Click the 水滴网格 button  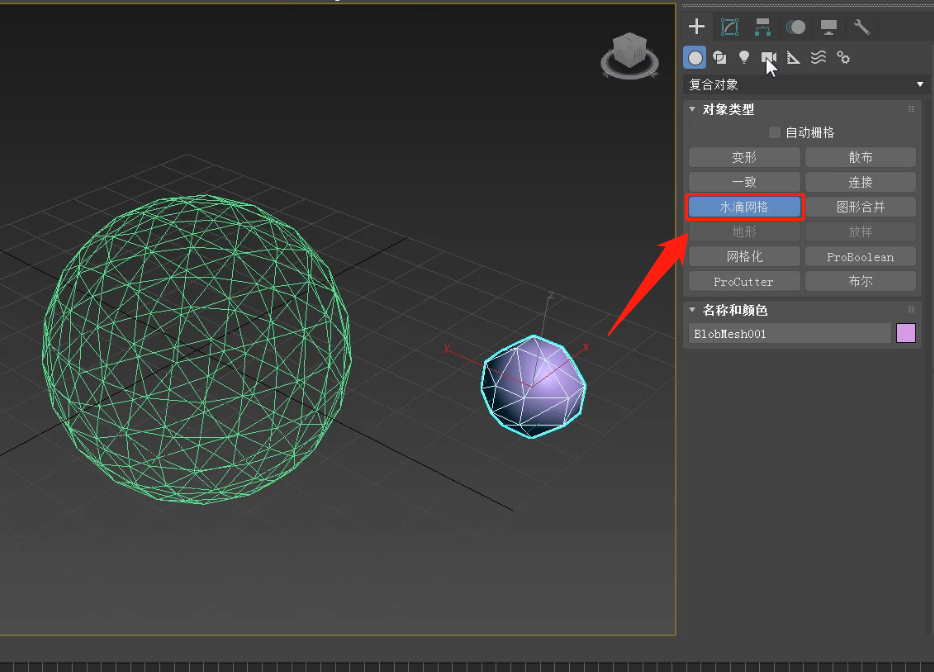(x=744, y=207)
